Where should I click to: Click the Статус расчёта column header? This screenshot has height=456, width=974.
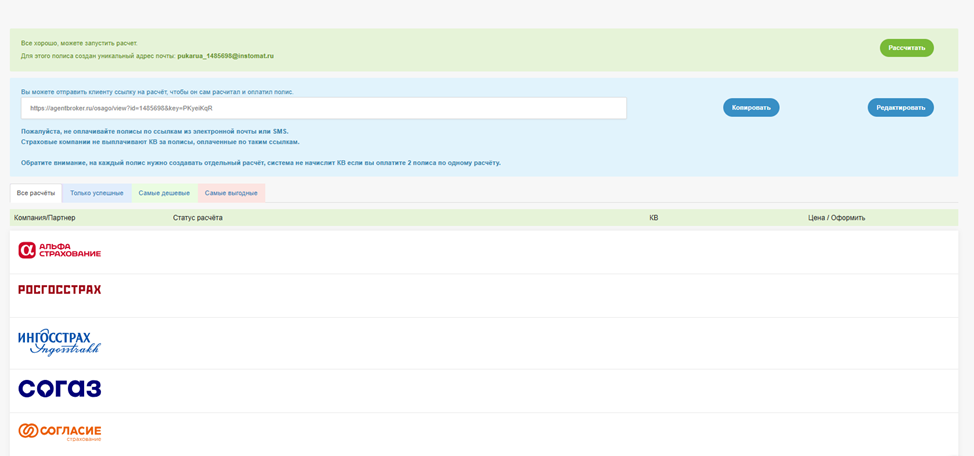coord(198,218)
